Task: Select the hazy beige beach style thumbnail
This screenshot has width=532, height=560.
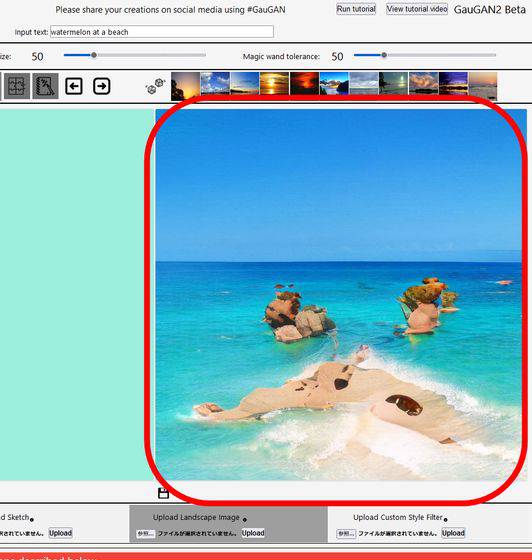Action: tap(483, 86)
